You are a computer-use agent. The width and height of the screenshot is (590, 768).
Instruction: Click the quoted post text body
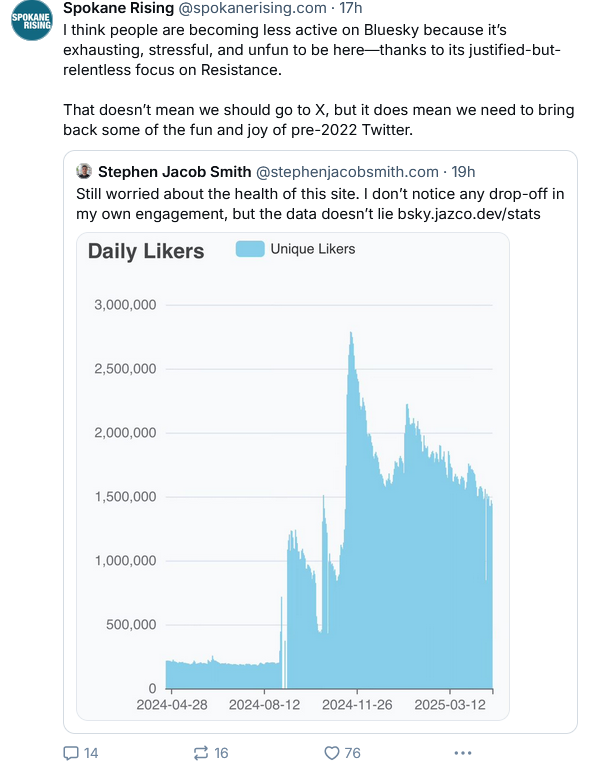point(320,204)
